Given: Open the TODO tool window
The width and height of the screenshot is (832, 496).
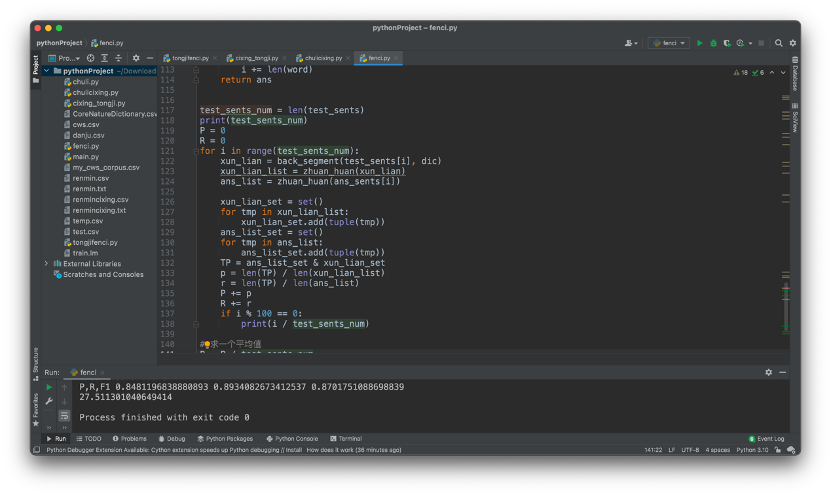Looking at the screenshot, I should [89, 439].
